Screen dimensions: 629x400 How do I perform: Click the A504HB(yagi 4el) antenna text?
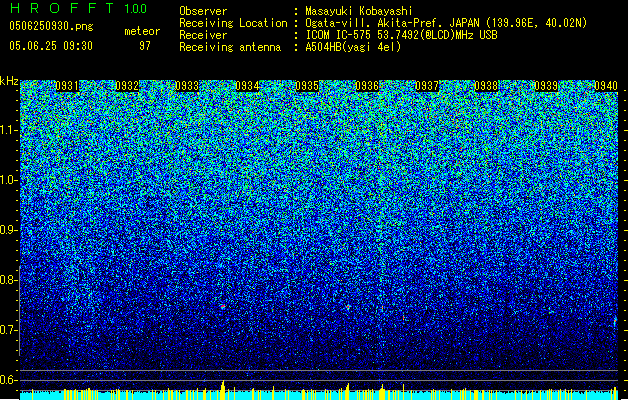tap(353, 47)
